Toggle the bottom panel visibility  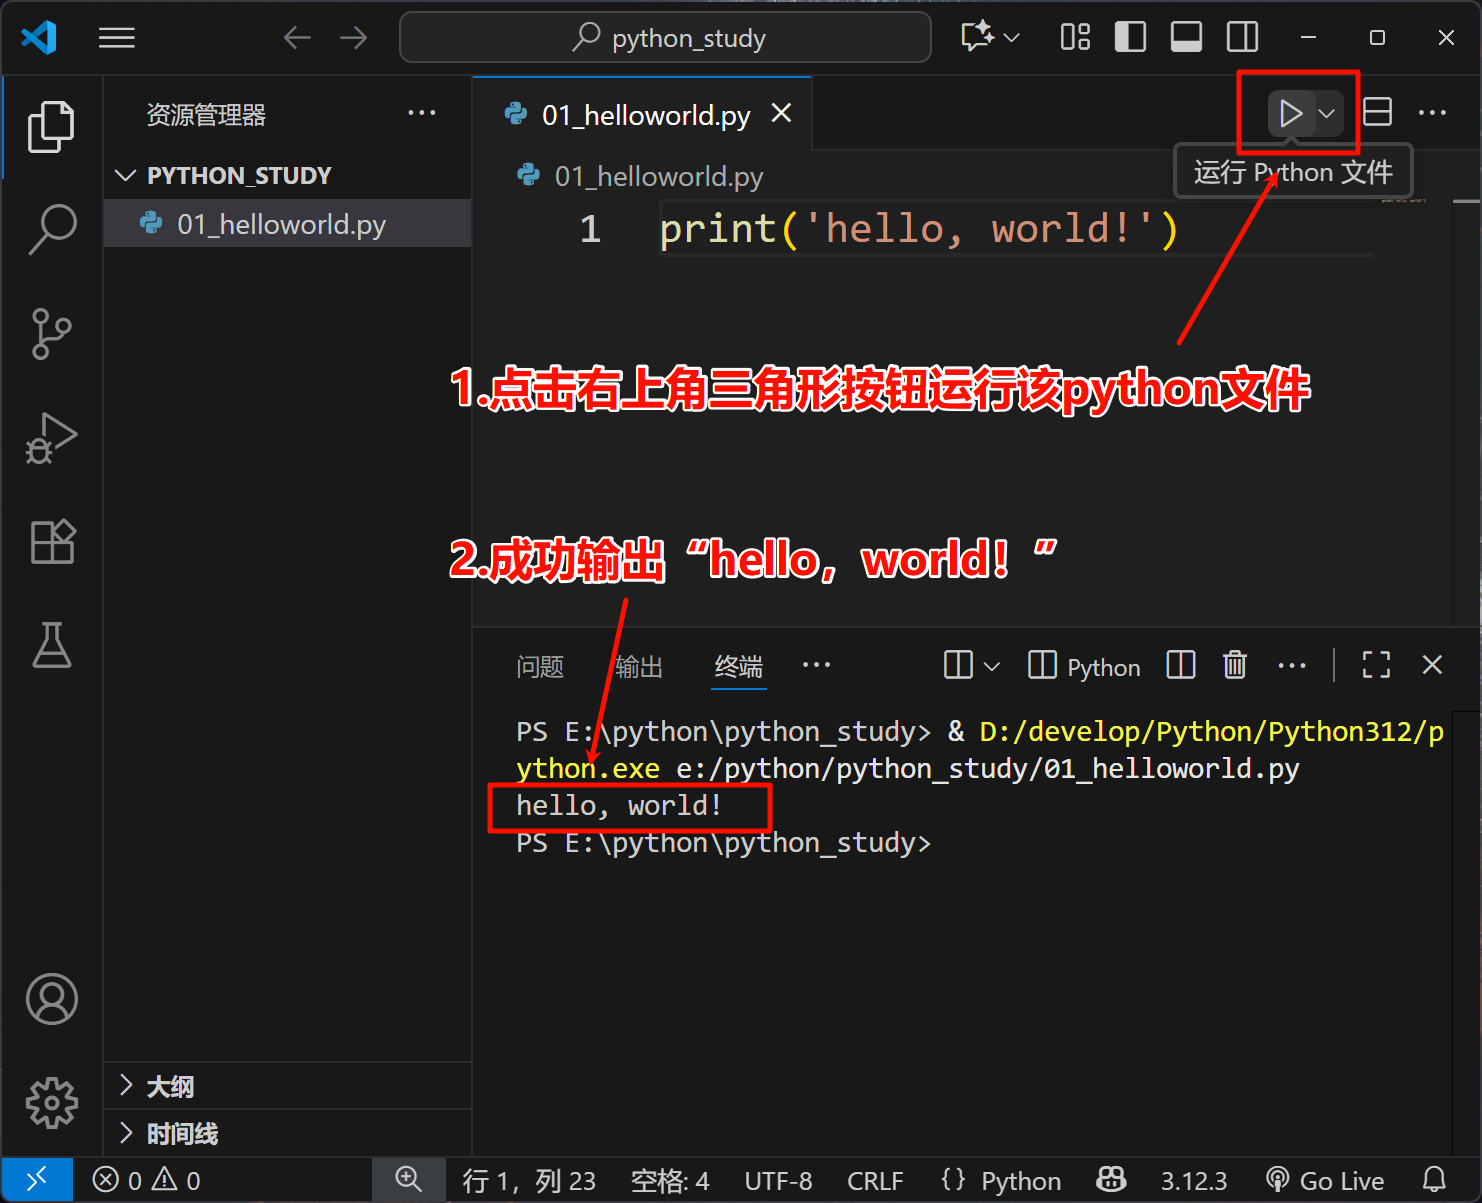point(1186,38)
